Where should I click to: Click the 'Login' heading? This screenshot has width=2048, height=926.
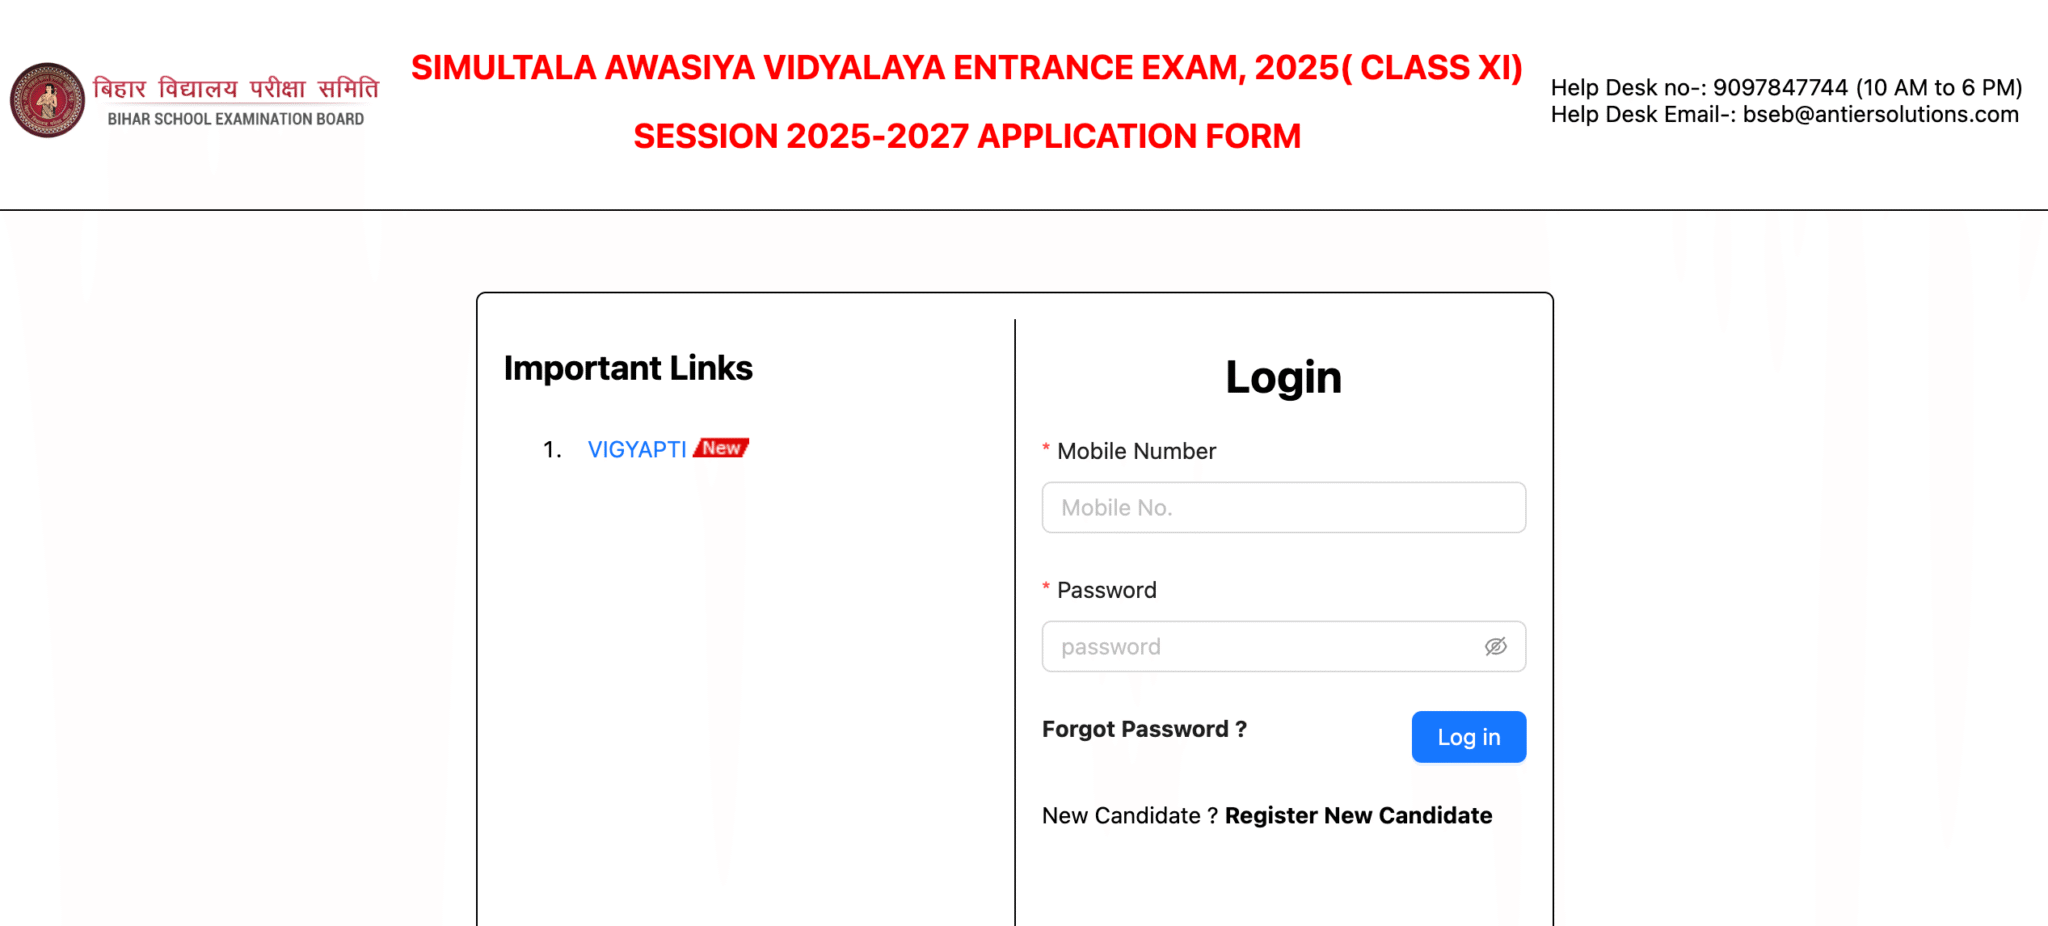[1283, 377]
